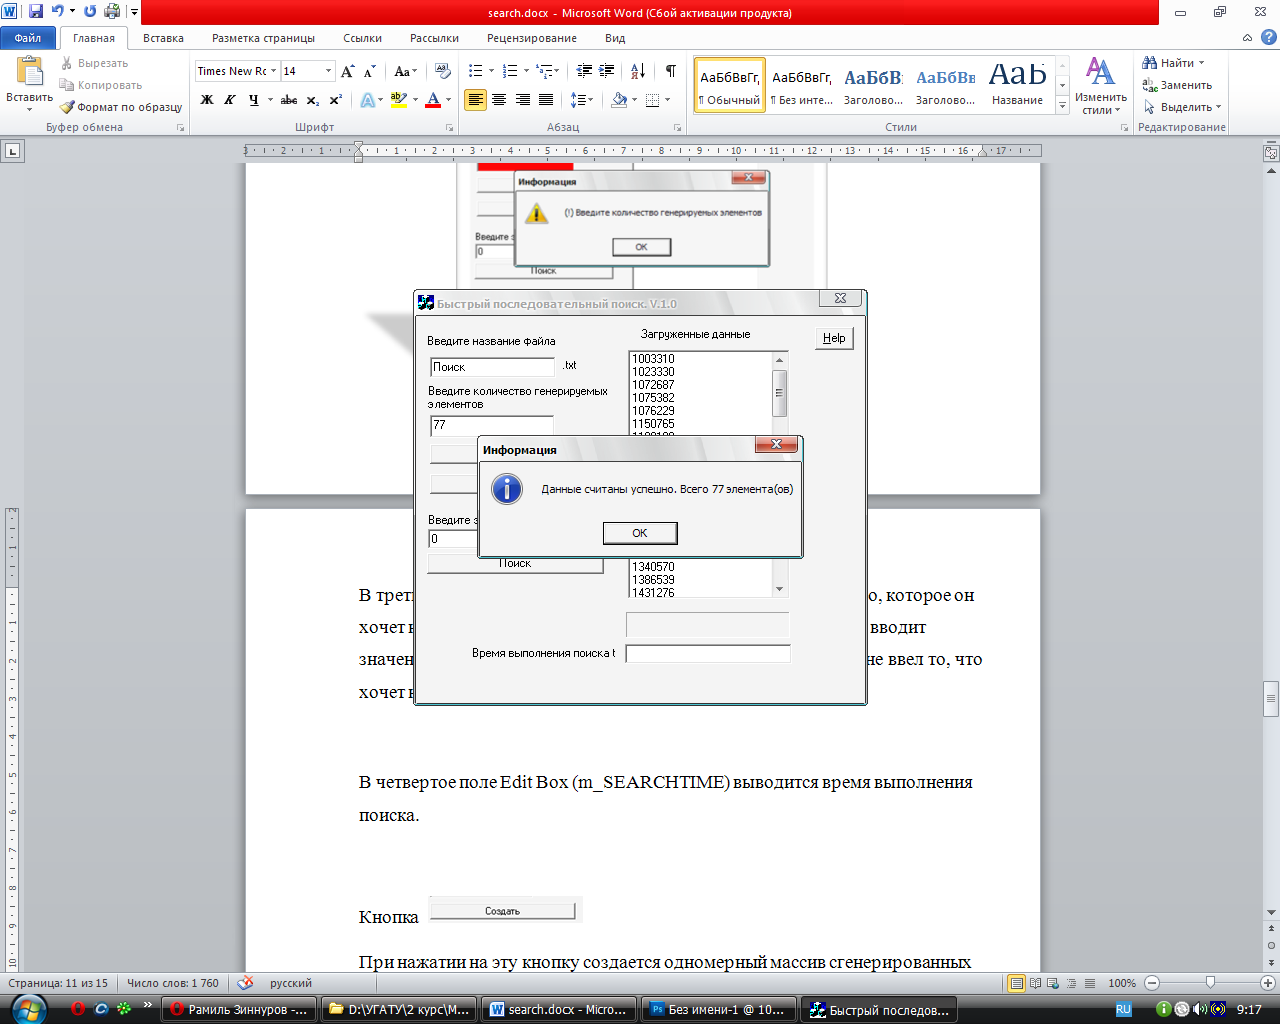Switch to the Page Layout (Разметка страницы) tab
The image size is (1280, 1024).
263,38
